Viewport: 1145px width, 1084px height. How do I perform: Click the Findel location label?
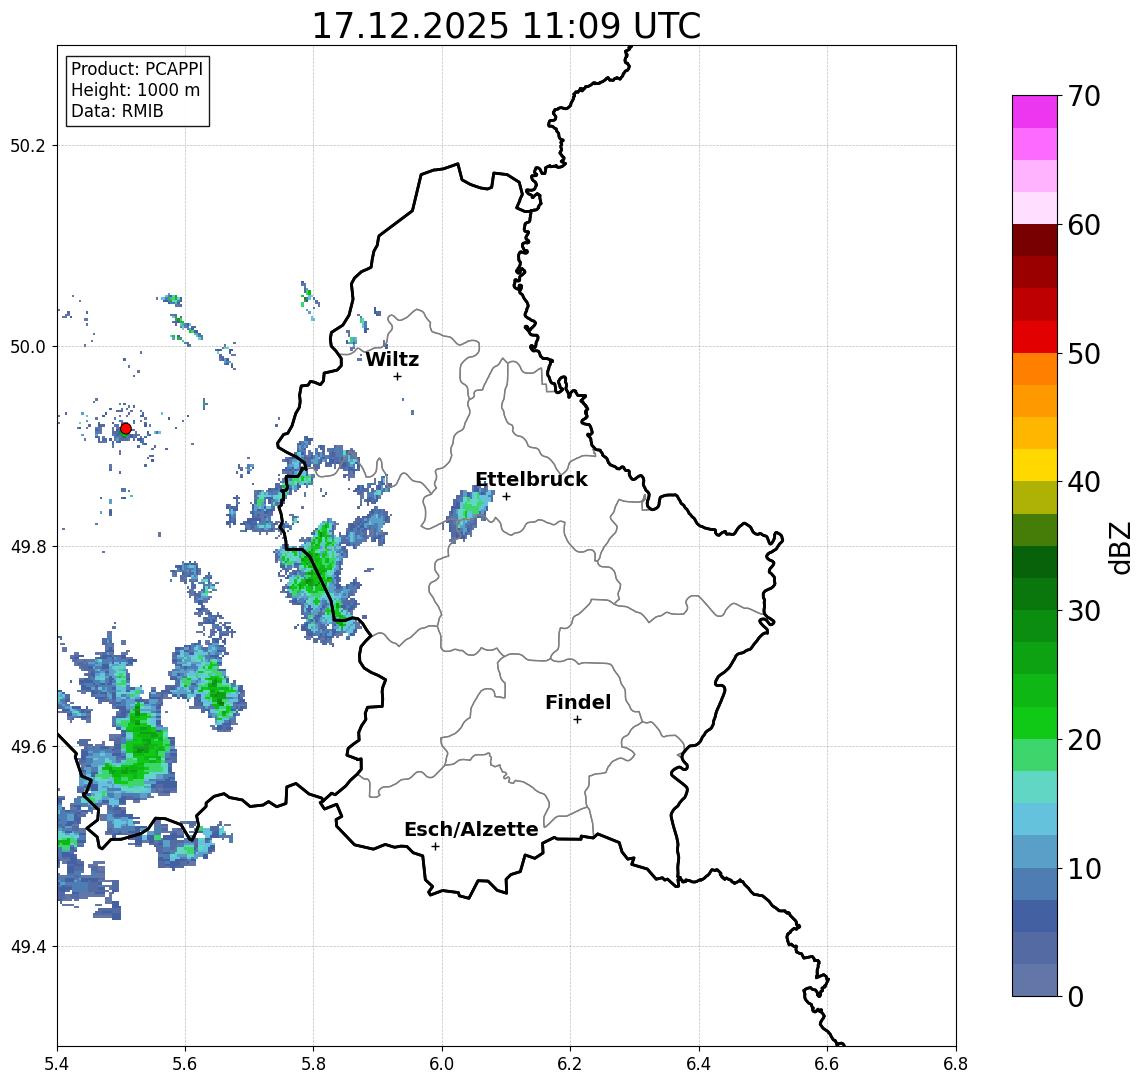578,703
